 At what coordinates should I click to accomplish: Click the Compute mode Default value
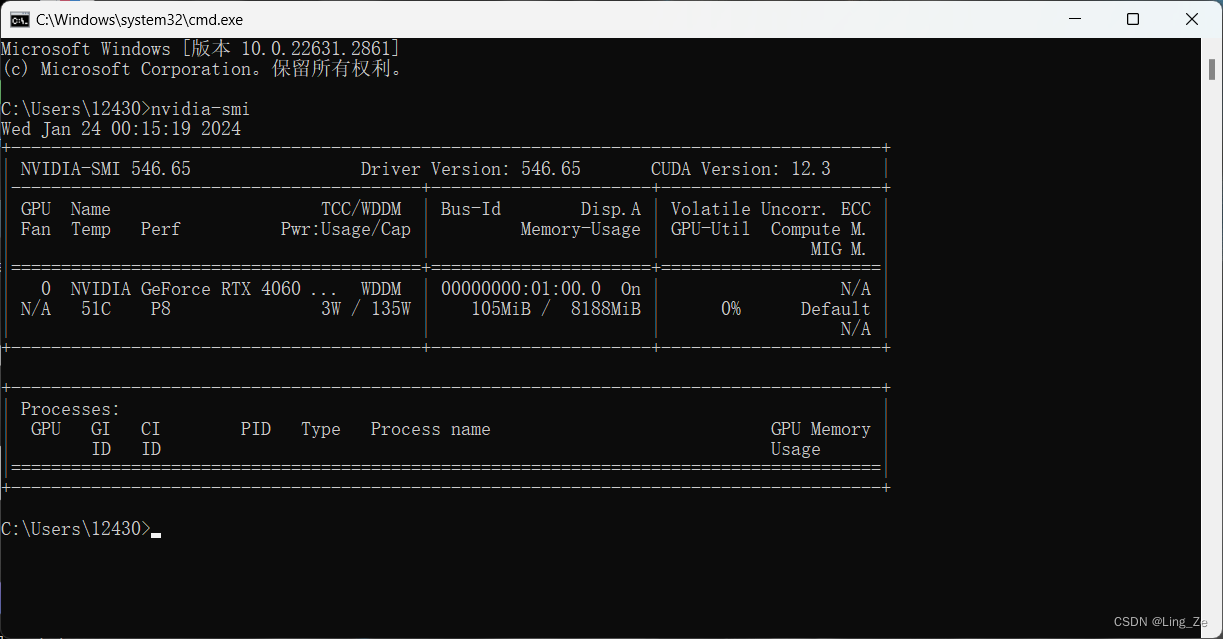(x=836, y=309)
